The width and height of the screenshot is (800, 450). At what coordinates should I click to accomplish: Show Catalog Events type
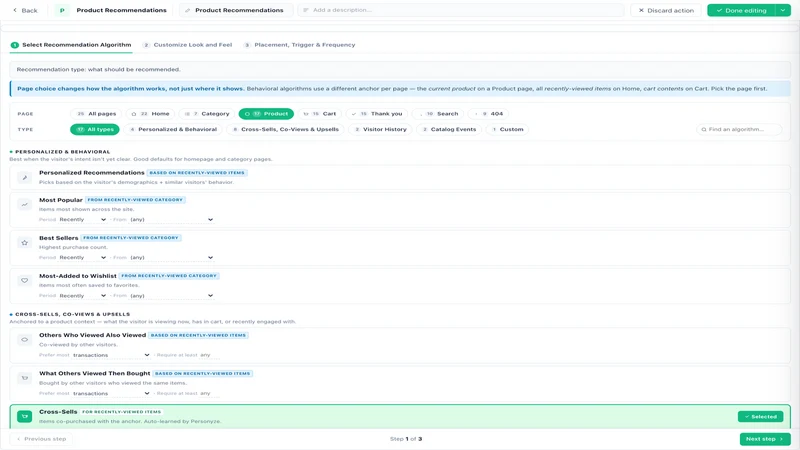(x=449, y=130)
